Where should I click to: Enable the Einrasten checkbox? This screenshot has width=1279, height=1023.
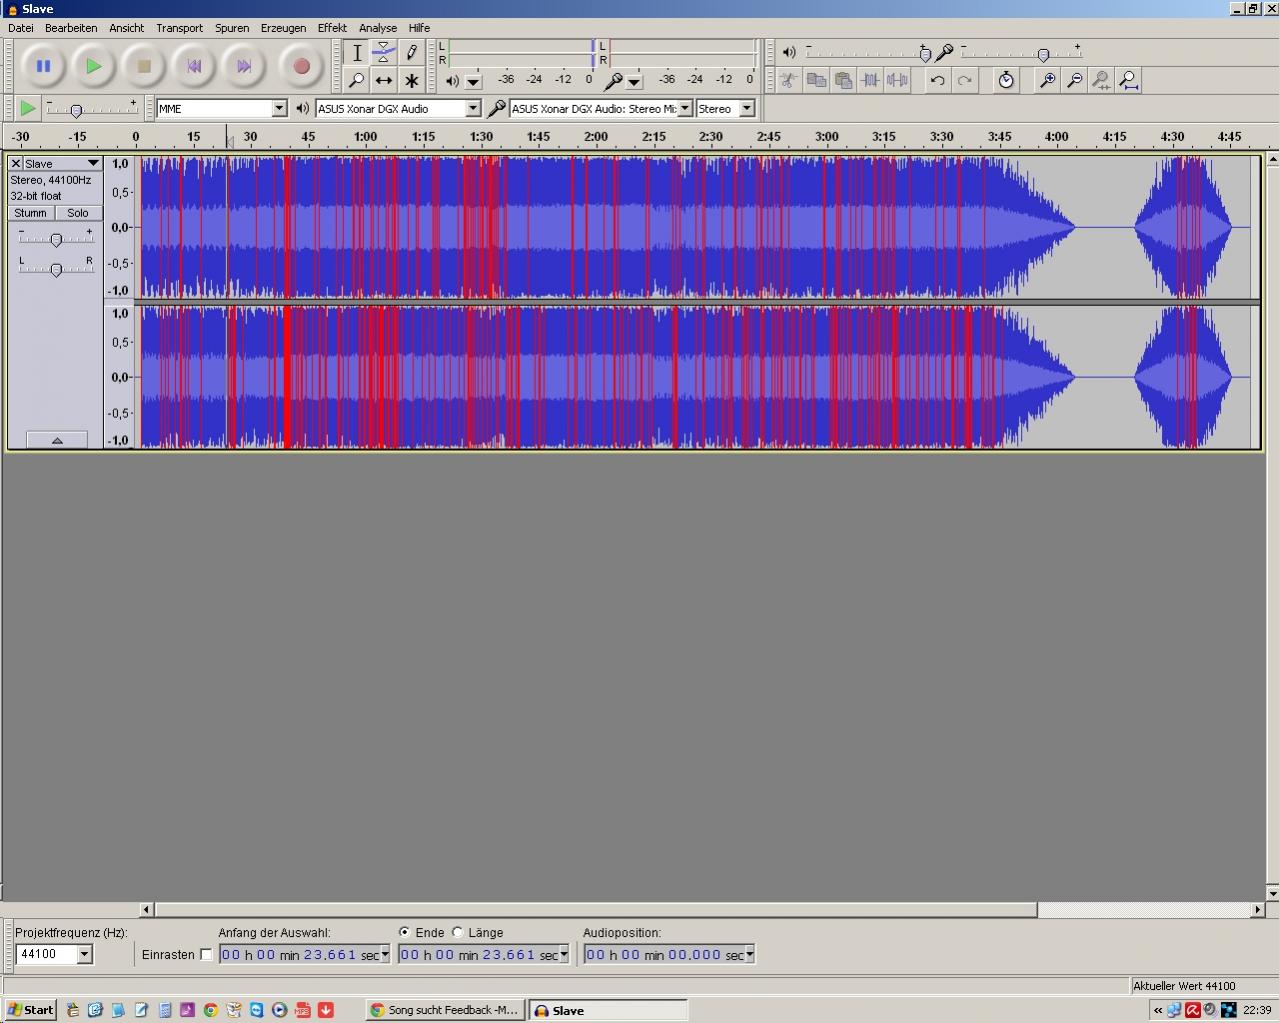pyautogui.click(x=206, y=955)
